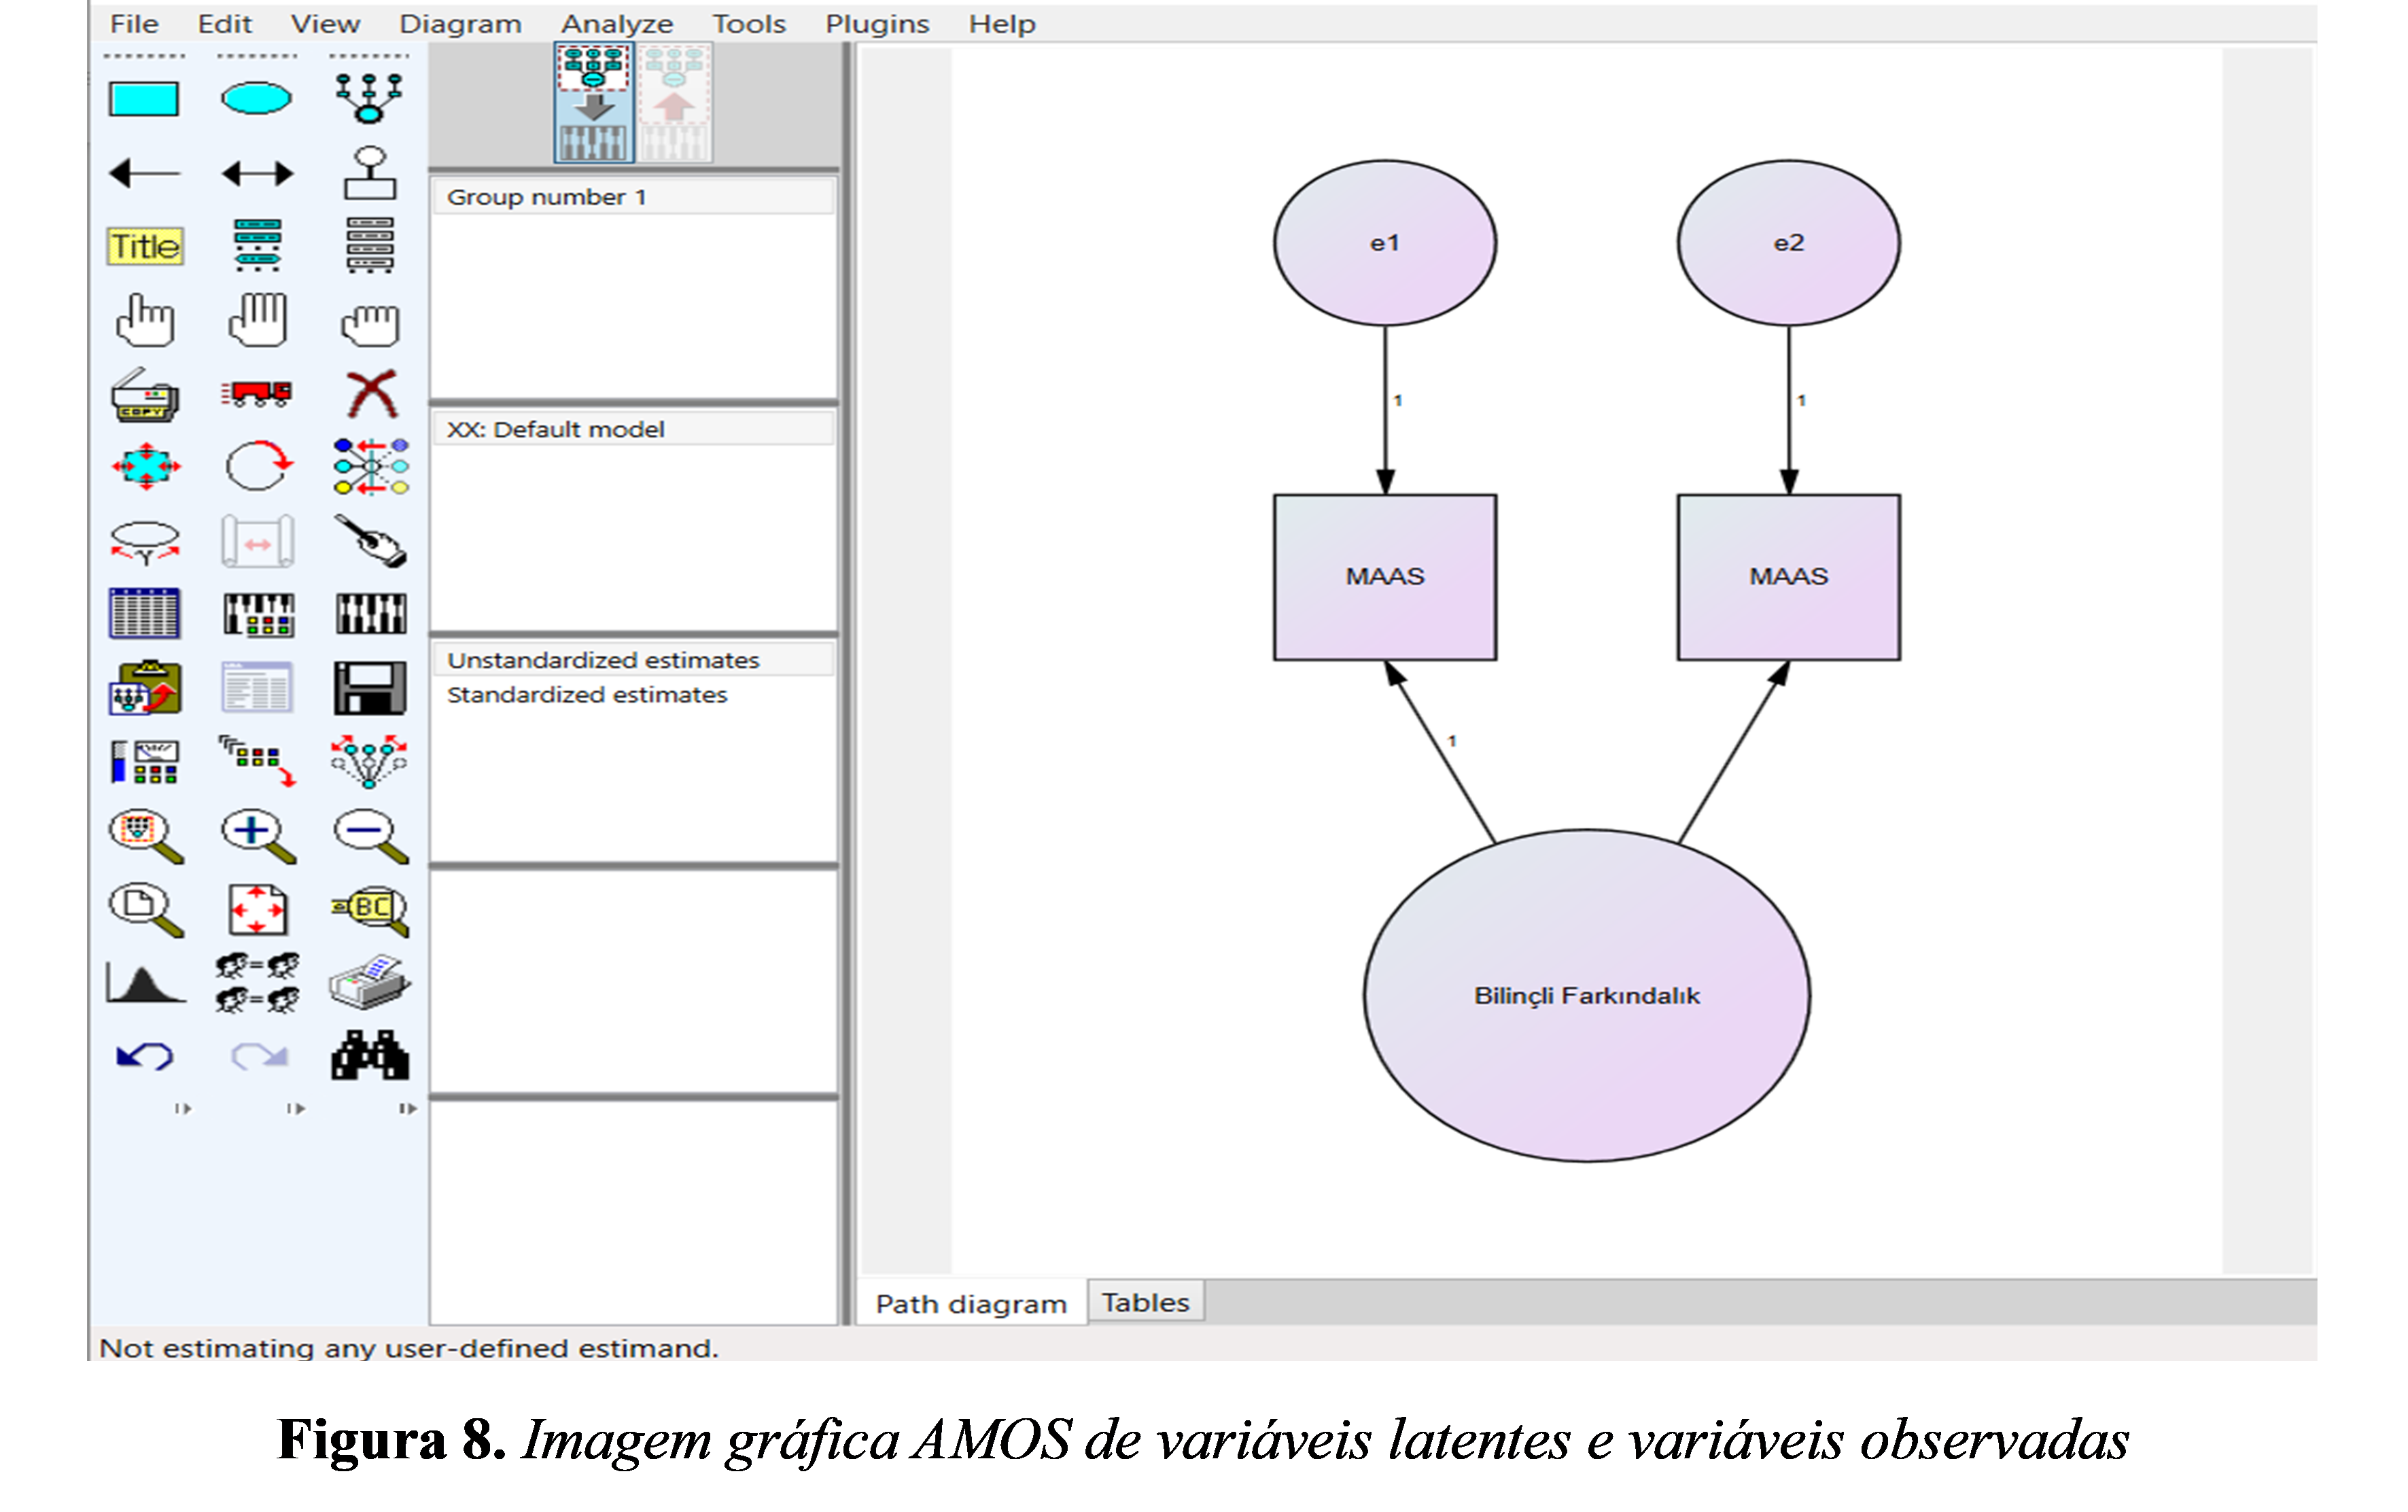Click the Title figure caption tool

click(x=145, y=246)
